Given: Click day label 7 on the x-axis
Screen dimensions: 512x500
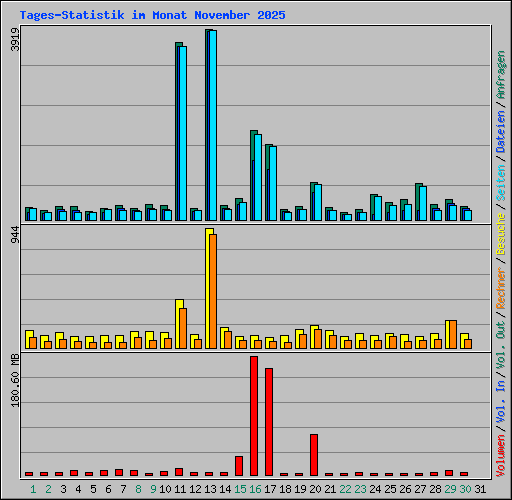Looking at the screenshot, I should pos(123,489).
